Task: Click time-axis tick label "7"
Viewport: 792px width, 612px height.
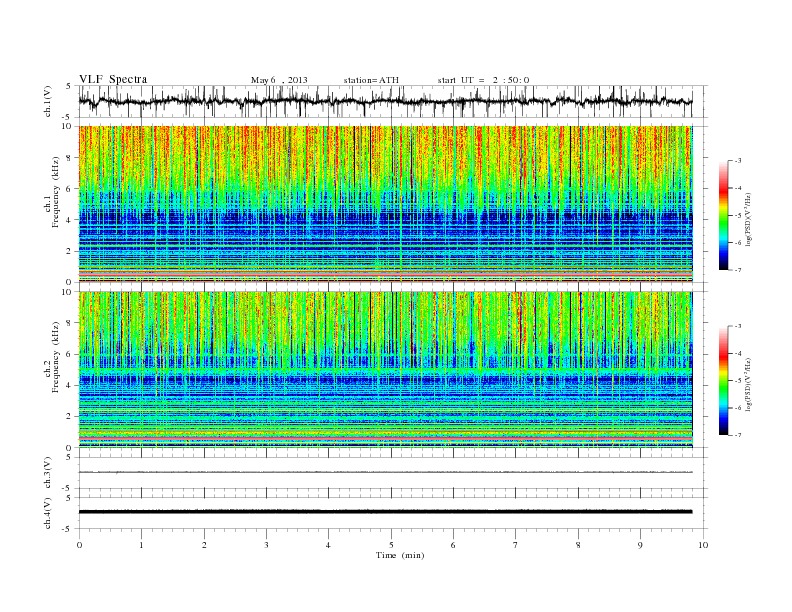Action: pos(516,545)
